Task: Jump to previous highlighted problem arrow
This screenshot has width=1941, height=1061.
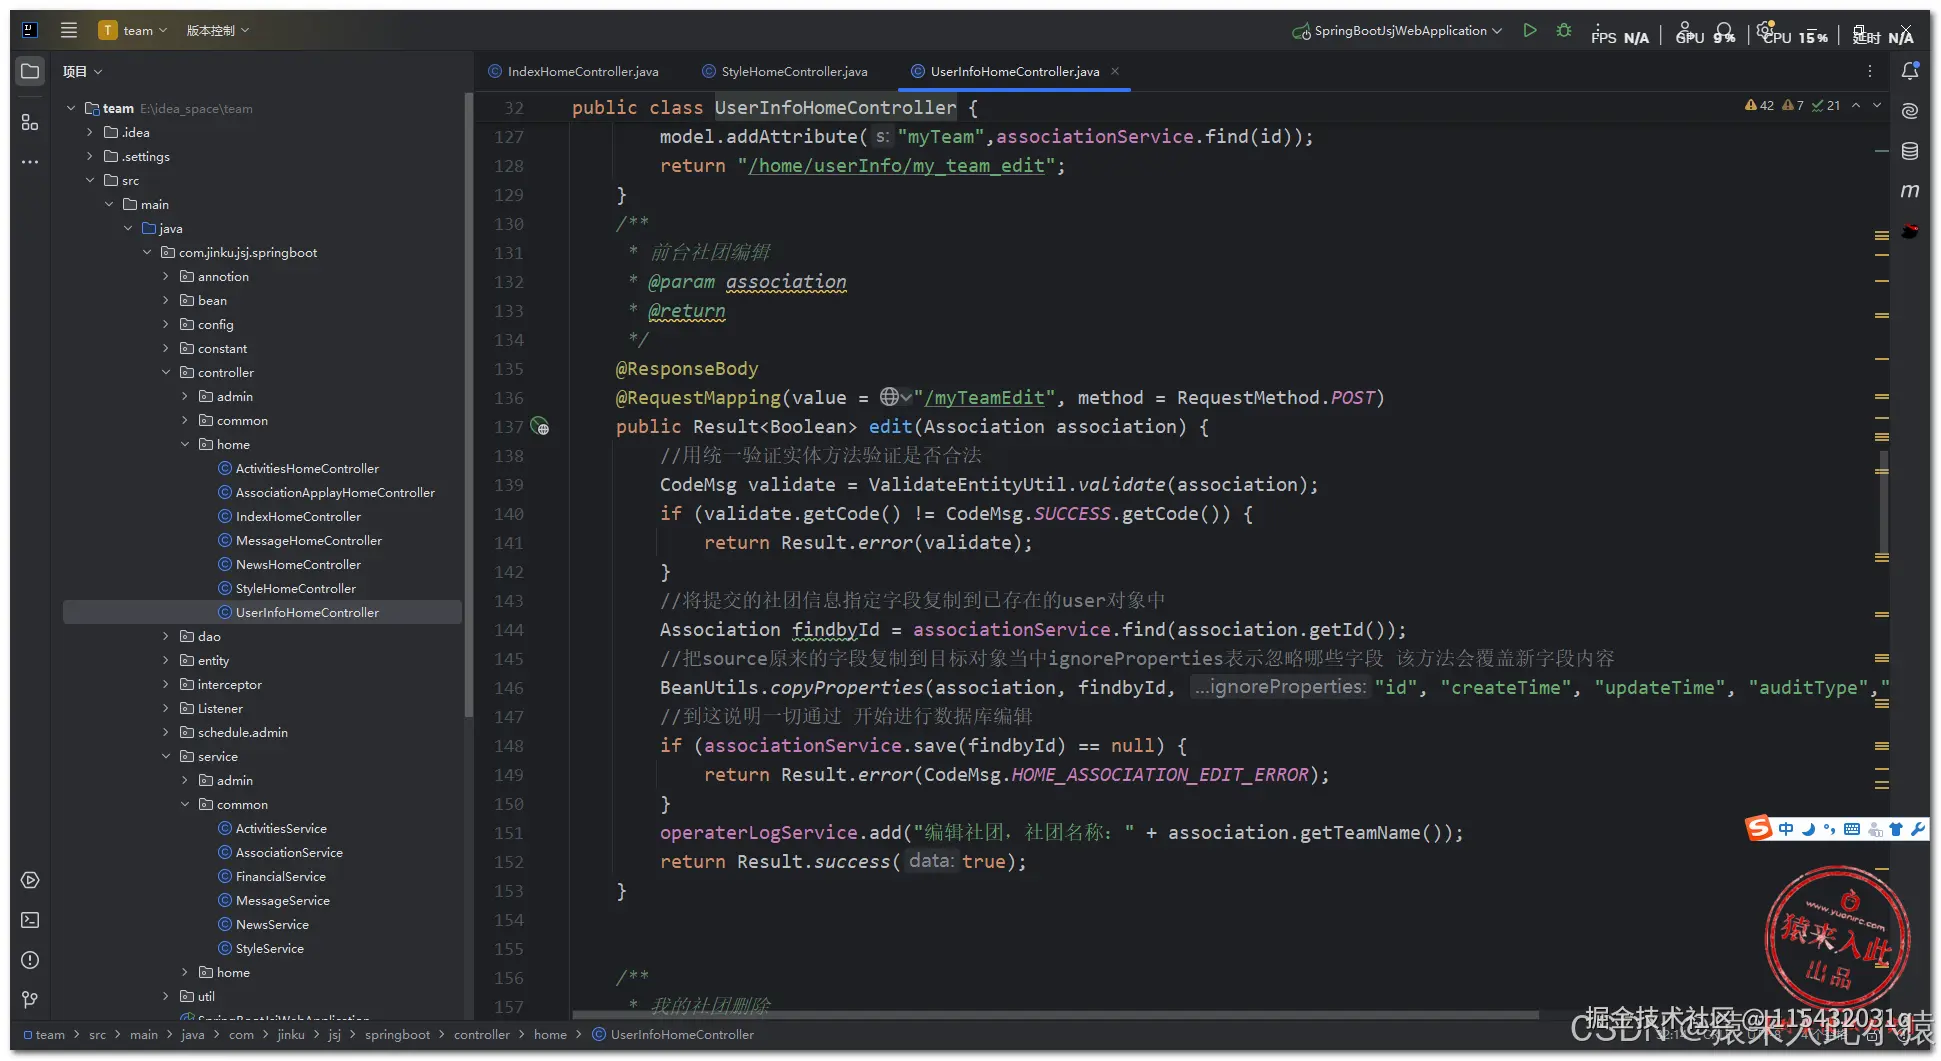Action: tap(1856, 105)
